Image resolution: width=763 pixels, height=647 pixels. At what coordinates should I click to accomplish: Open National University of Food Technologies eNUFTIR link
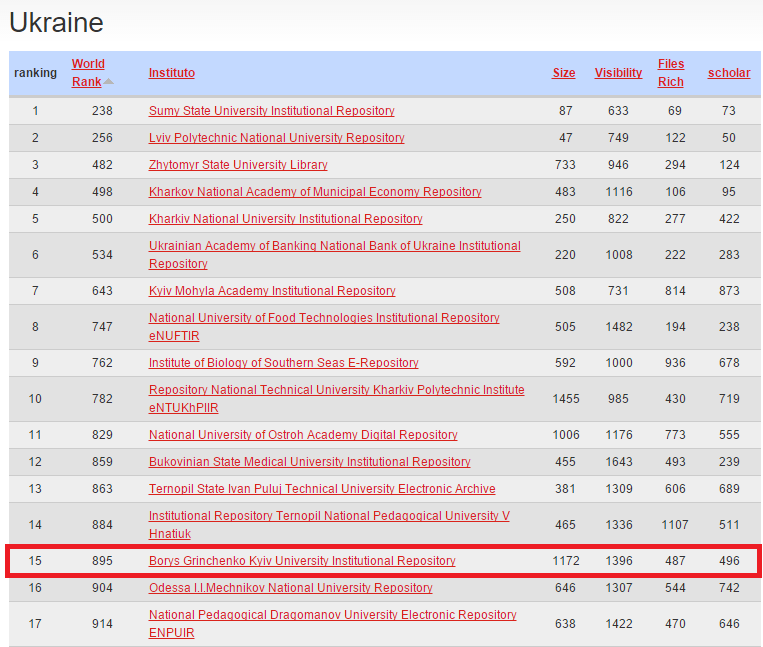tap(324, 327)
